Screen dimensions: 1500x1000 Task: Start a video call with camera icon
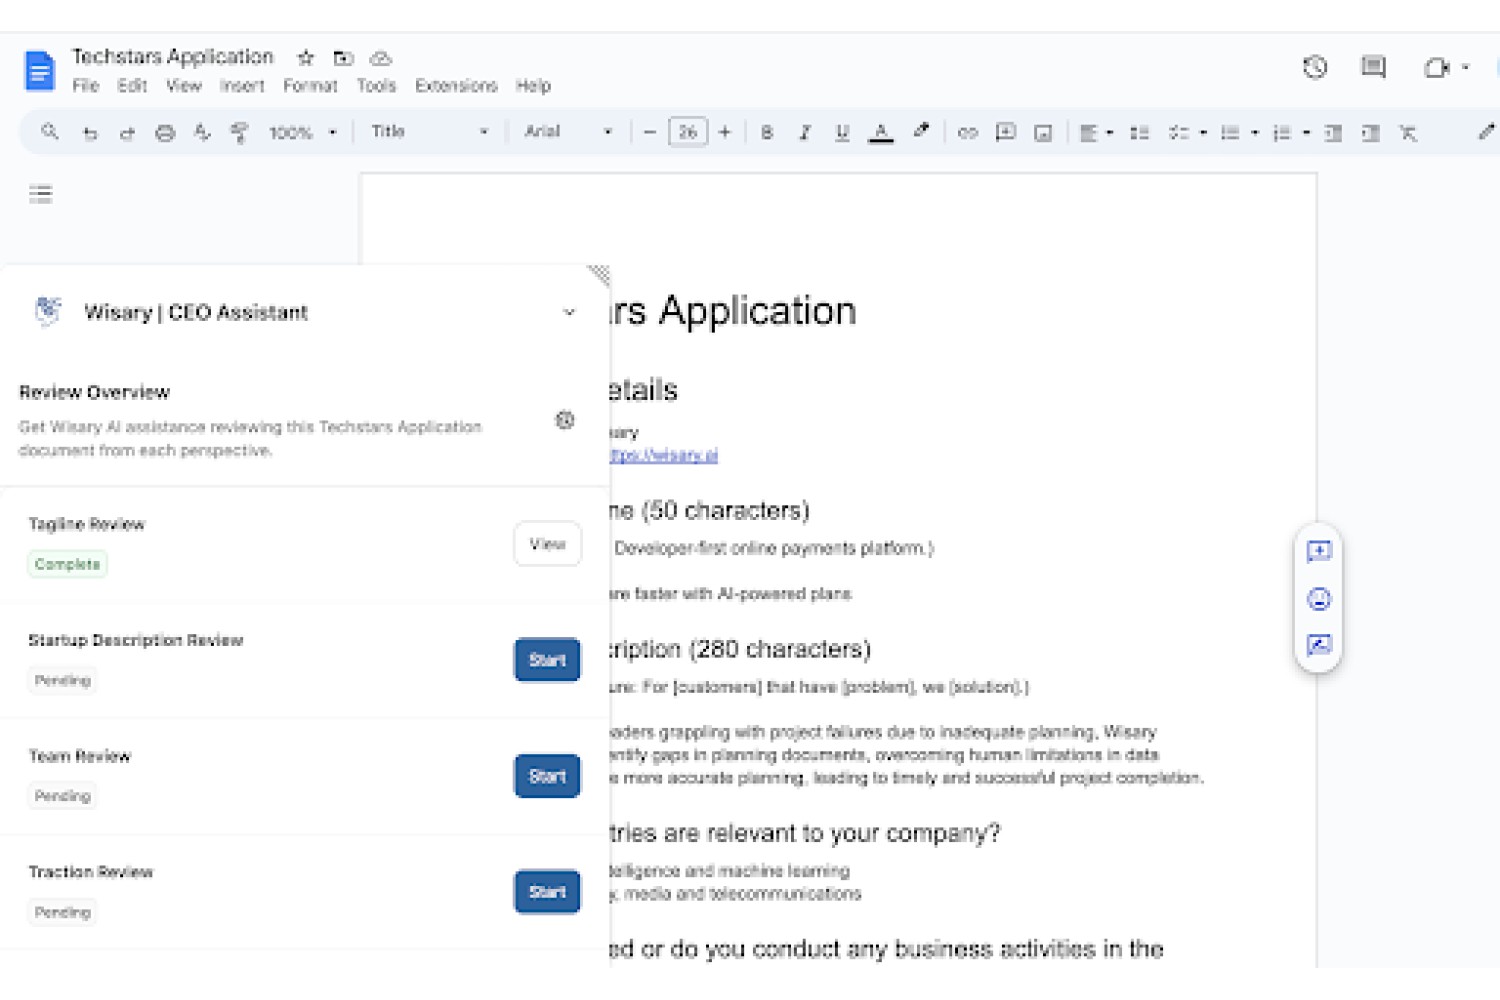[x=1436, y=67]
